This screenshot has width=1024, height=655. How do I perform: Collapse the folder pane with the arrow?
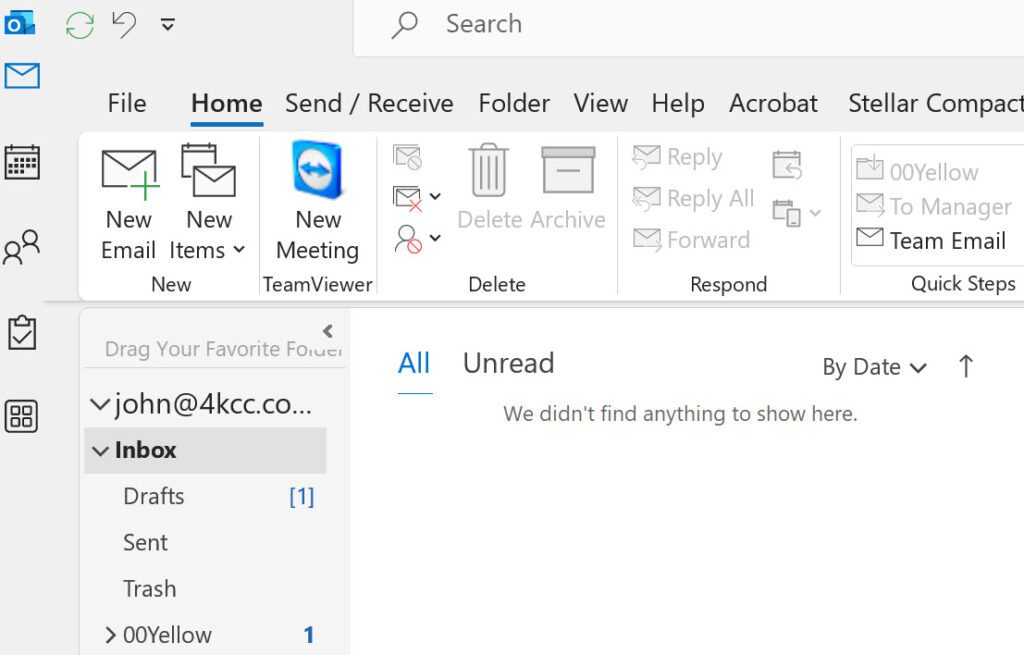(328, 331)
